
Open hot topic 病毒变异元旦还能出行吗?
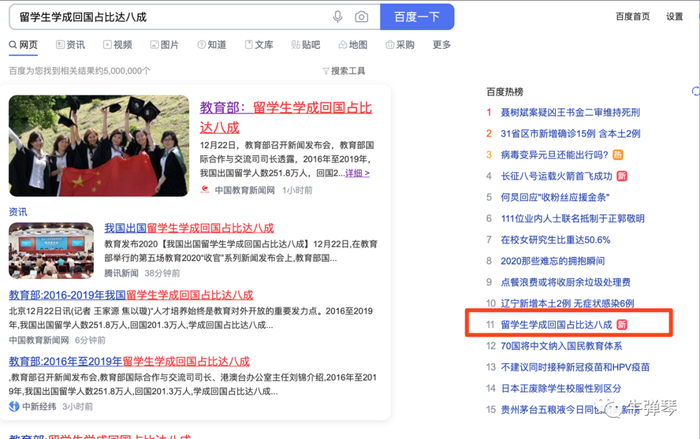click(x=554, y=155)
